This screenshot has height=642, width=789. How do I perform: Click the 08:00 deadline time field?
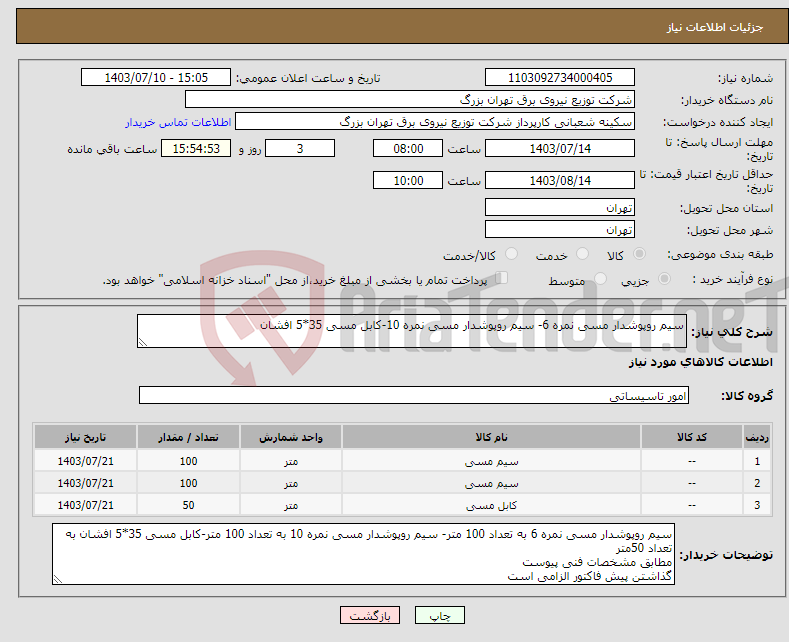pos(408,148)
